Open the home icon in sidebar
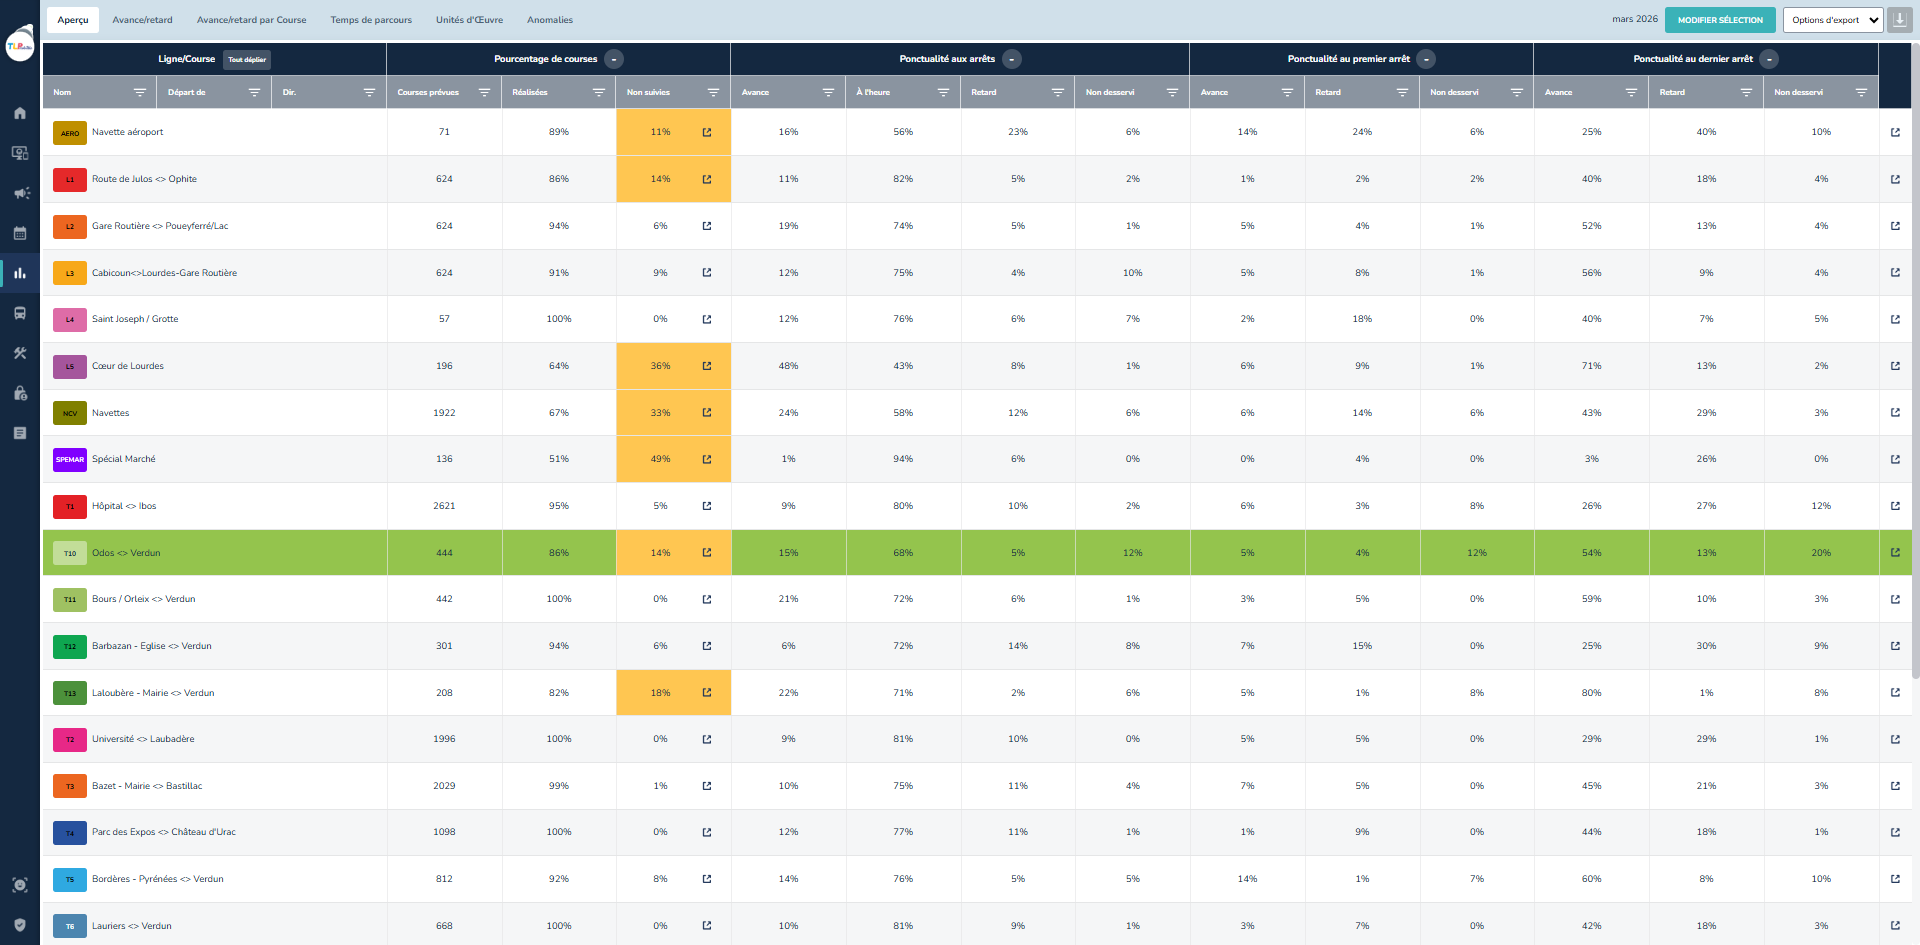Screen dimensions: 1920x945 [19, 113]
